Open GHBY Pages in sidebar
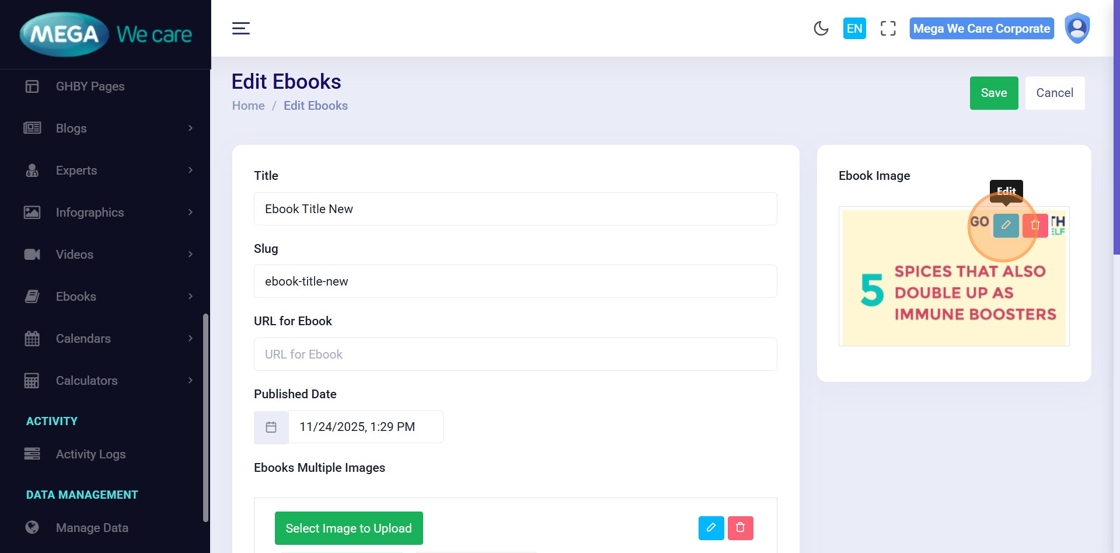Image resolution: width=1120 pixels, height=553 pixels. pyautogui.click(x=90, y=86)
